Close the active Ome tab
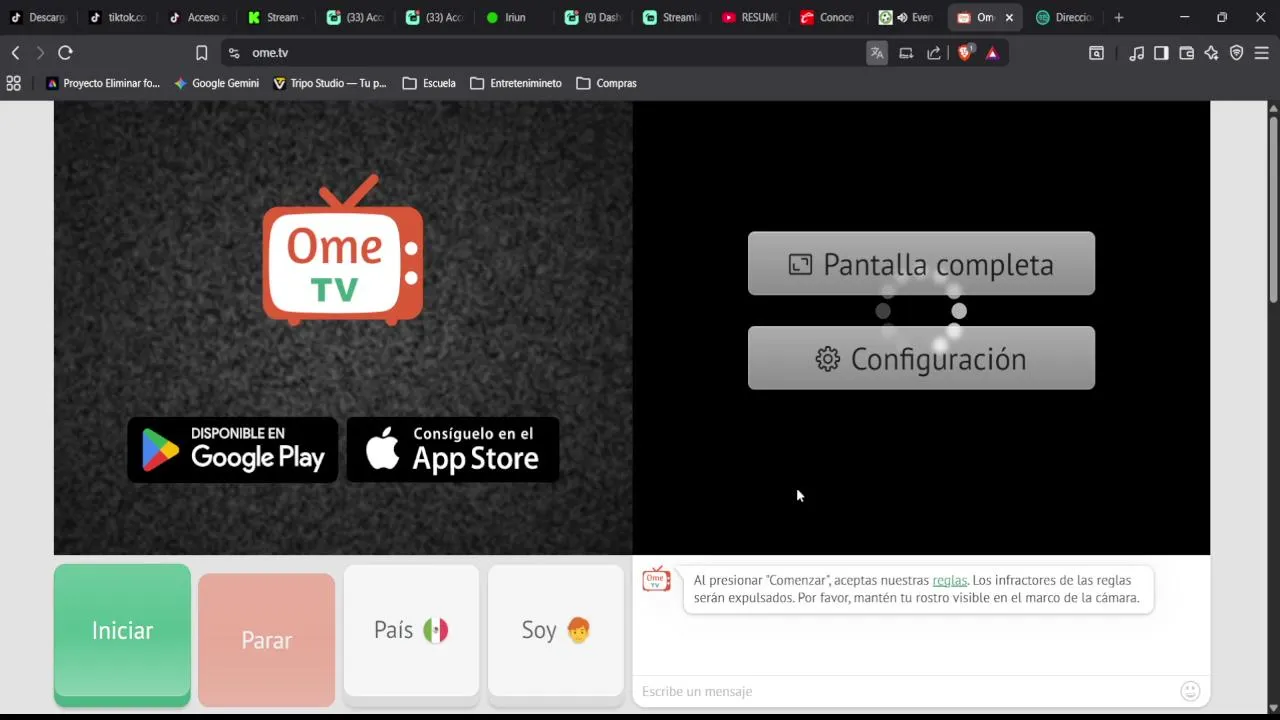 (x=1009, y=17)
